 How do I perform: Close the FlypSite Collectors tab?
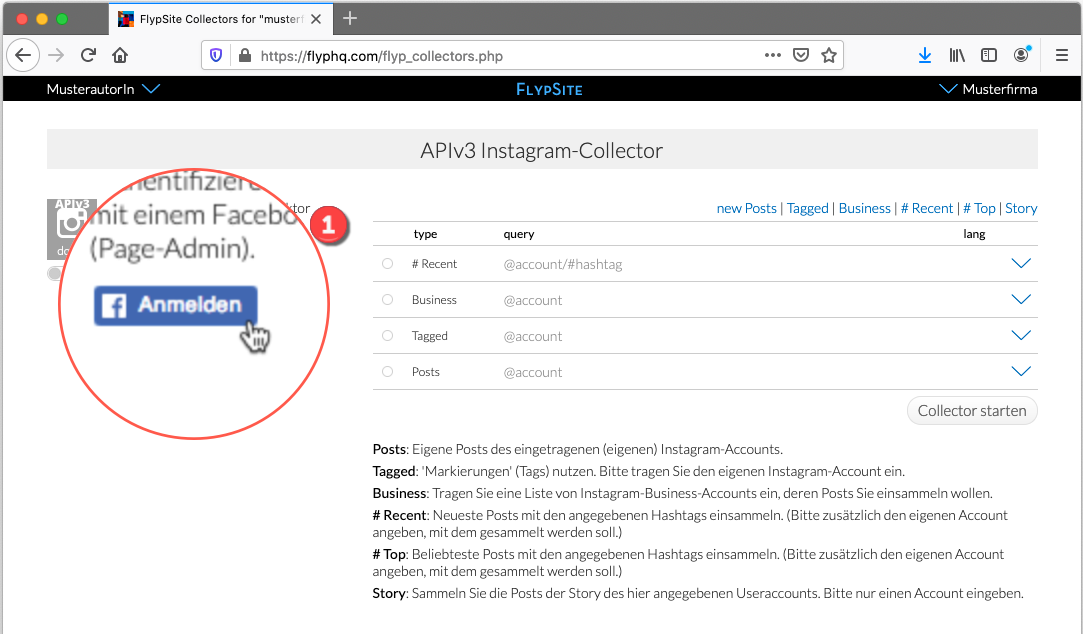pyautogui.click(x=316, y=19)
